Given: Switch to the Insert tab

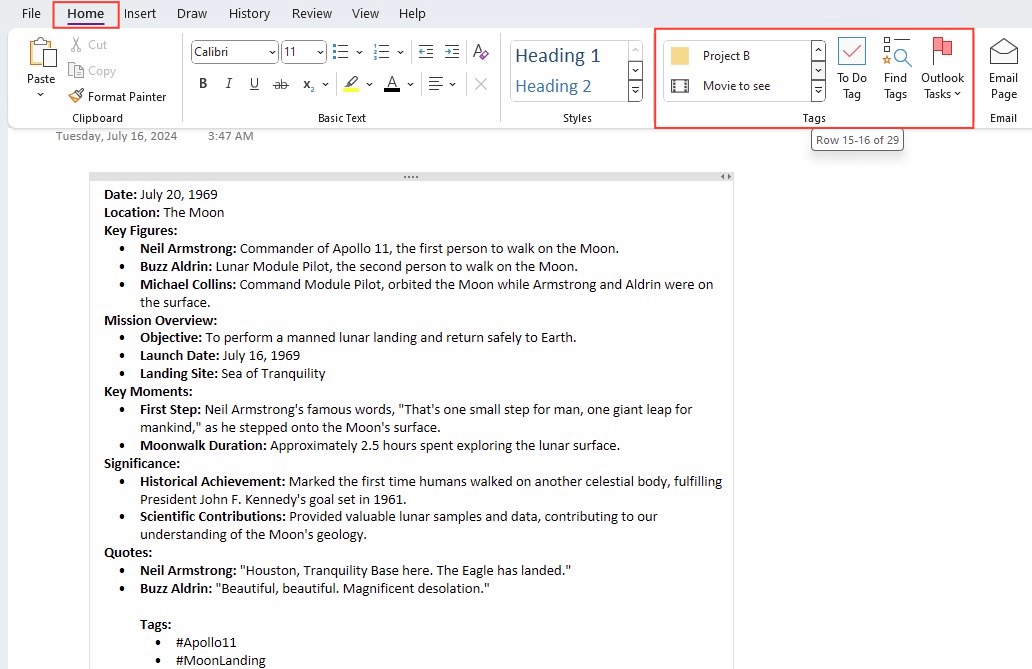Looking at the screenshot, I should [x=140, y=14].
